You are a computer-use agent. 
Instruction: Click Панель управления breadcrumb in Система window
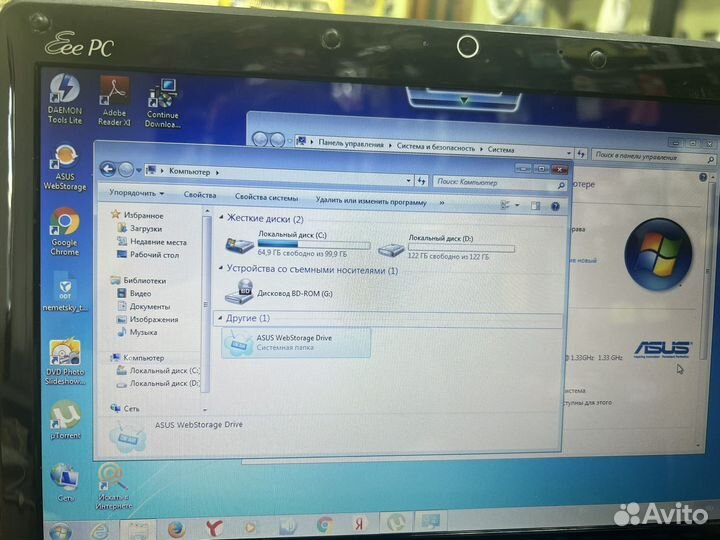point(351,144)
